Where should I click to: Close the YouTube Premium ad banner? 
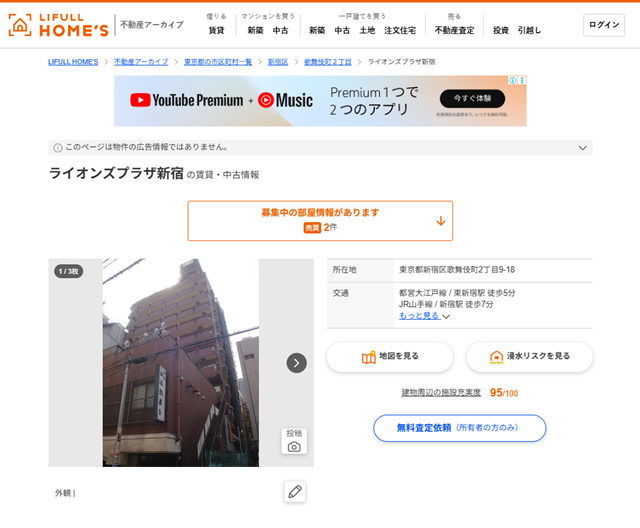click(x=522, y=81)
